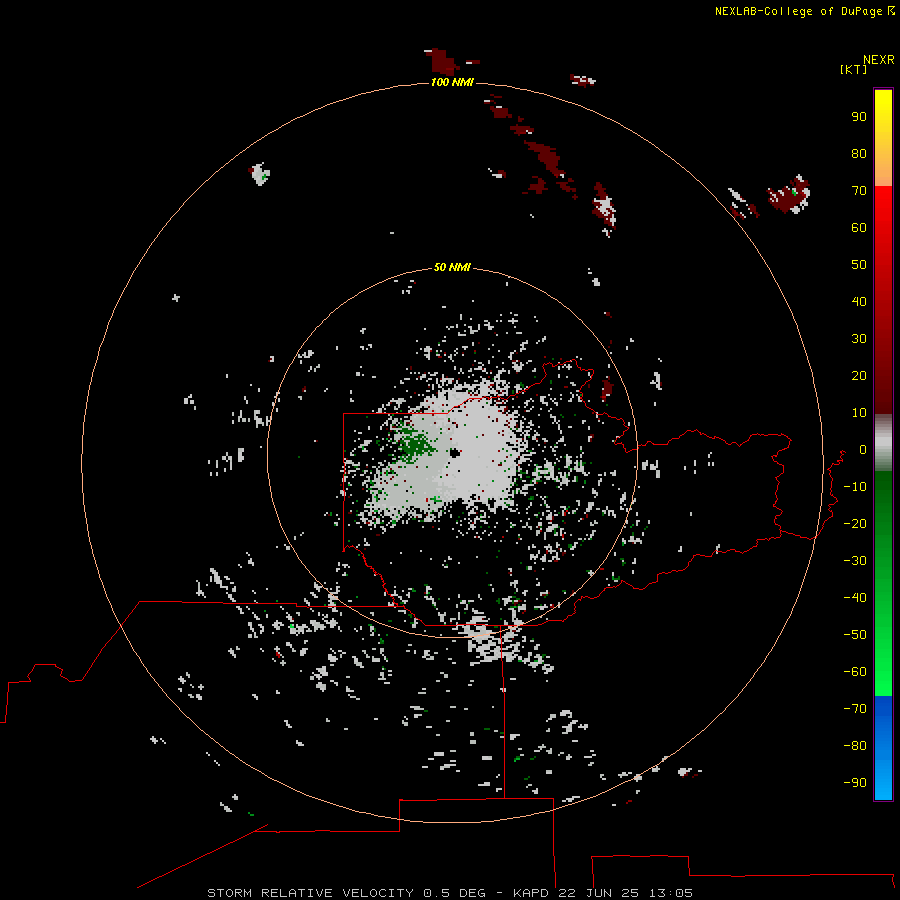Click the blue -80 knot band
Image resolution: width=900 pixels, height=900 pixels.
point(883,746)
